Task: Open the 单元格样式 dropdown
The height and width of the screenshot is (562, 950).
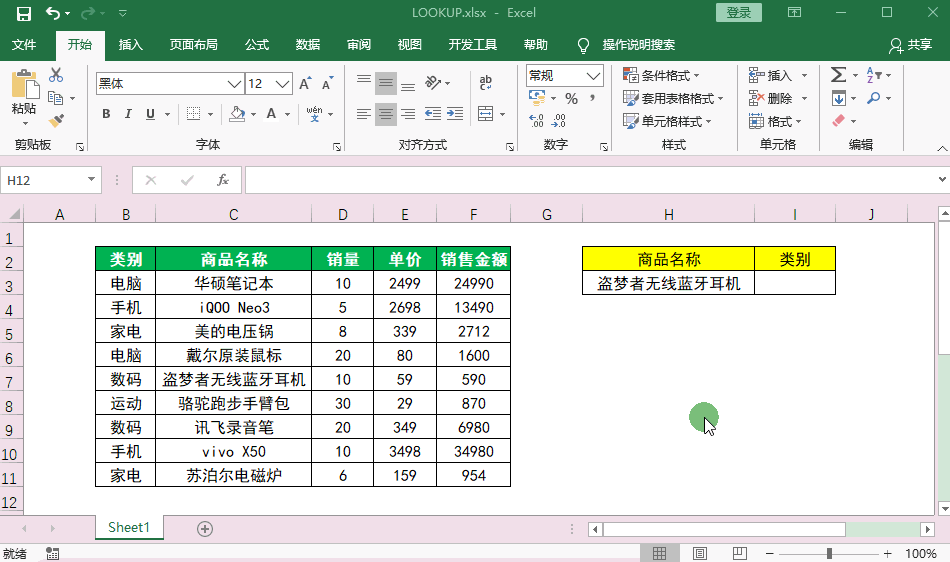Action: pyautogui.click(x=667, y=121)
